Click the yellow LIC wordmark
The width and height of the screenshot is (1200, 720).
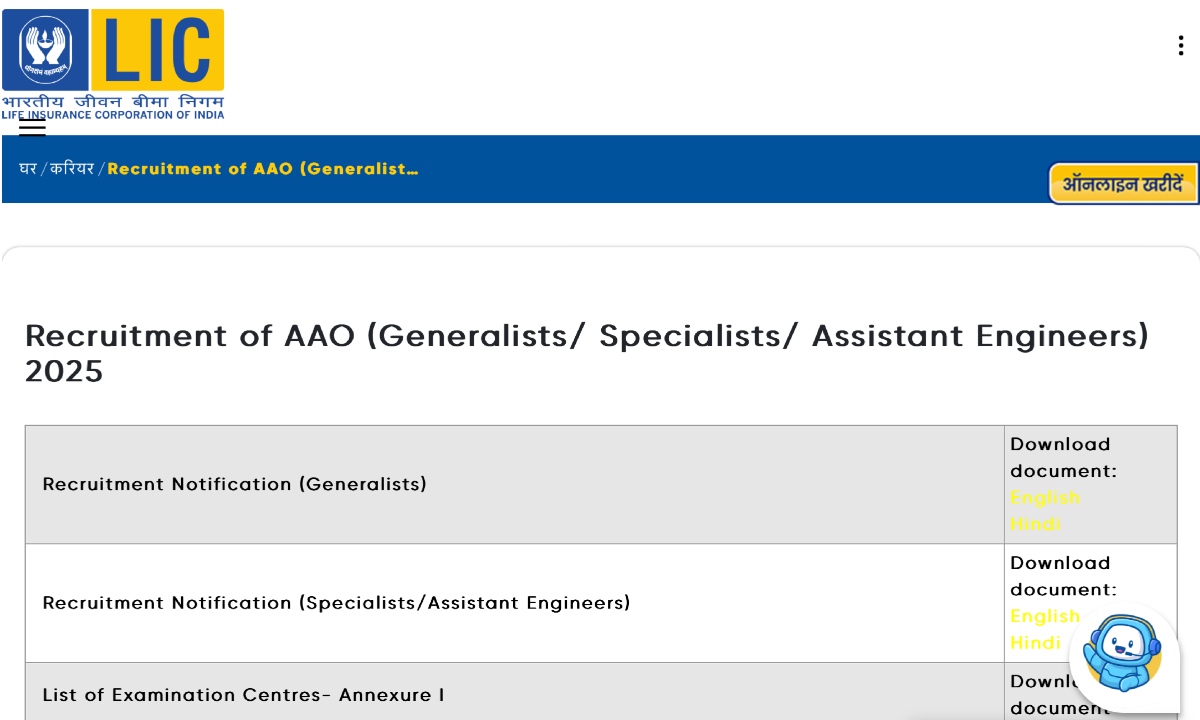tap(157, 50)
